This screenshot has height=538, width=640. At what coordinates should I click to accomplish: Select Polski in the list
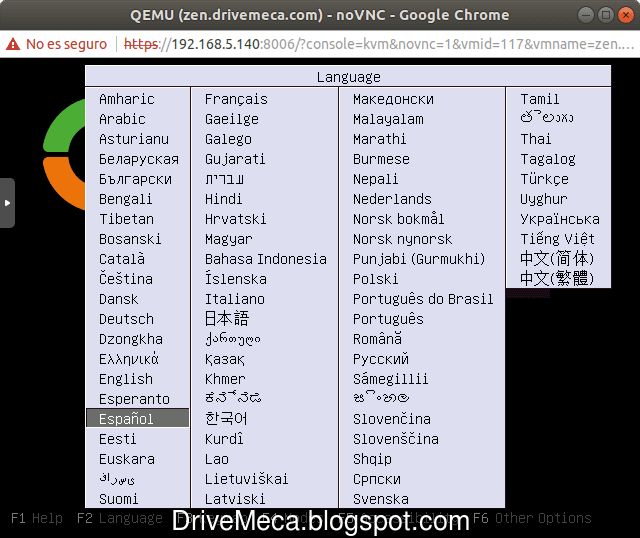(376, 279)
